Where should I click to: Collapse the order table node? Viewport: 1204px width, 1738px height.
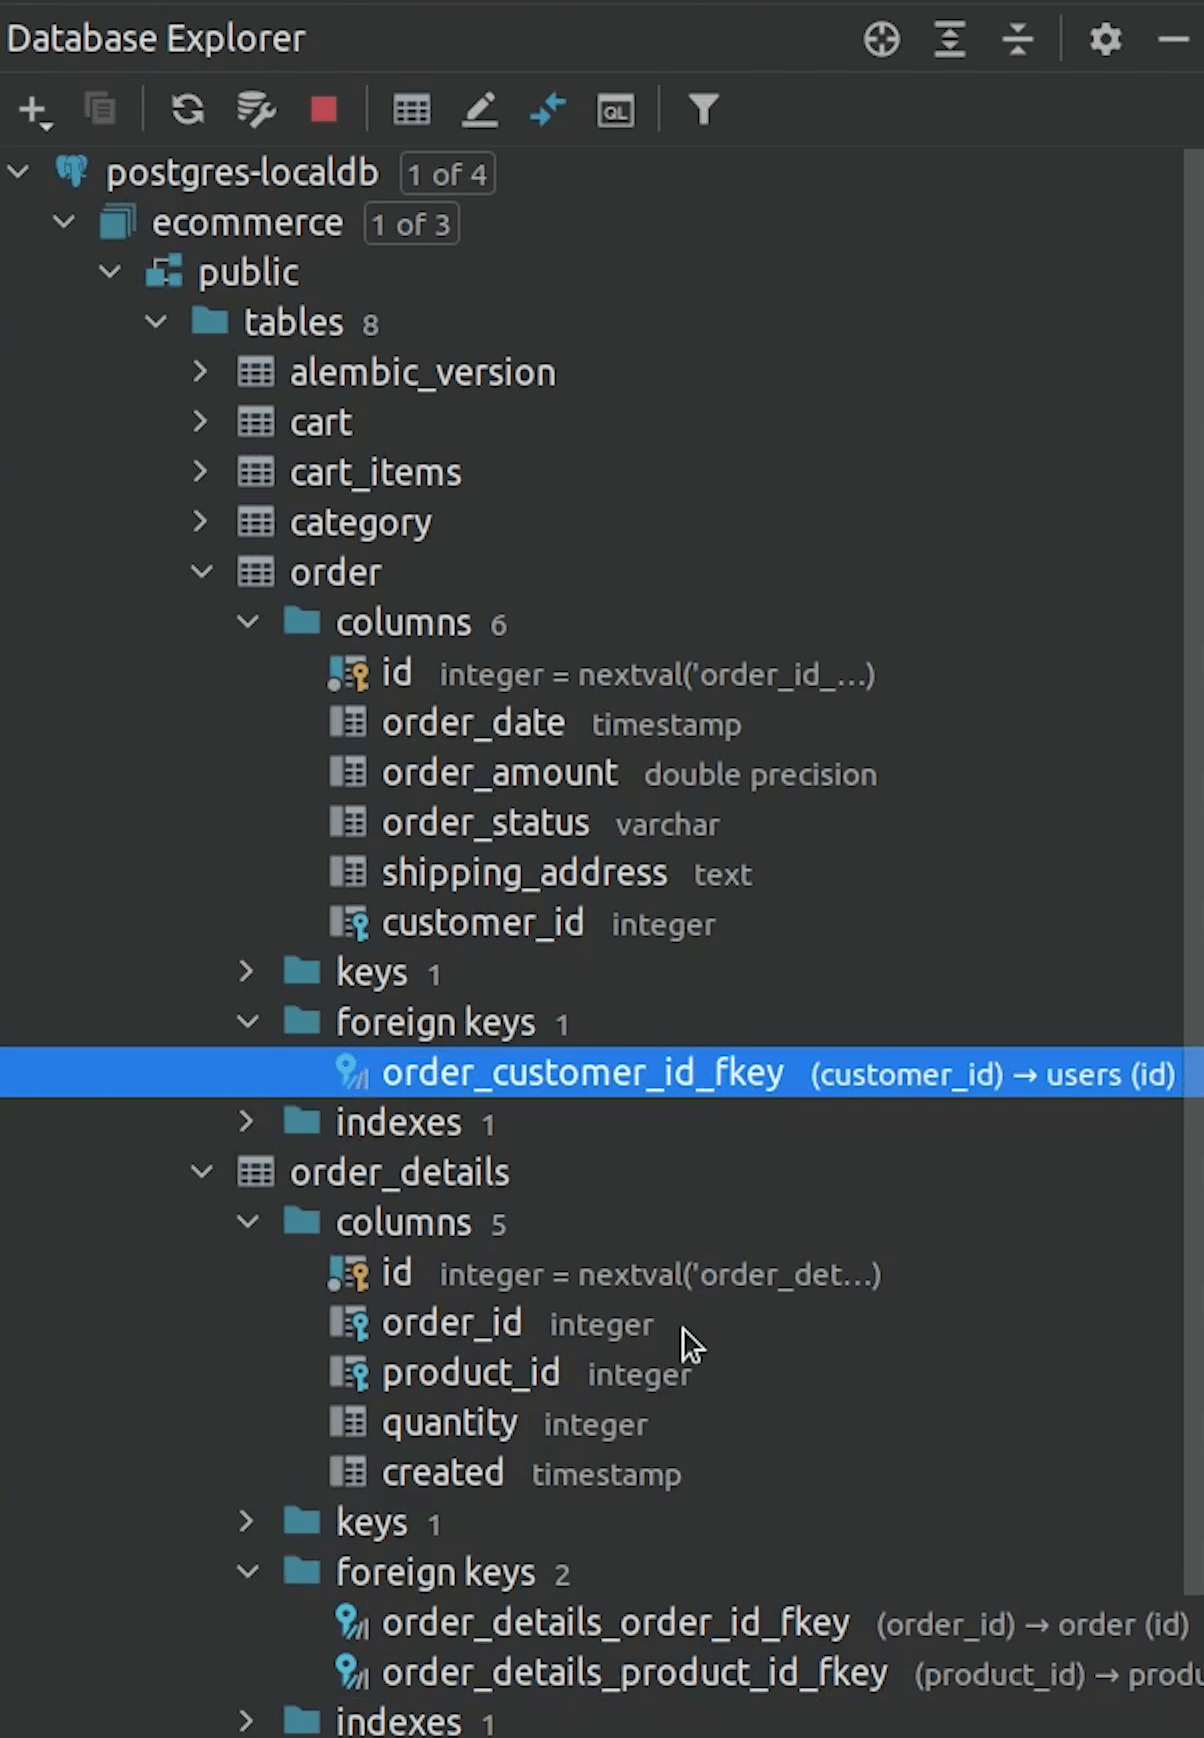pyautogui.click(x=201, y=572)
